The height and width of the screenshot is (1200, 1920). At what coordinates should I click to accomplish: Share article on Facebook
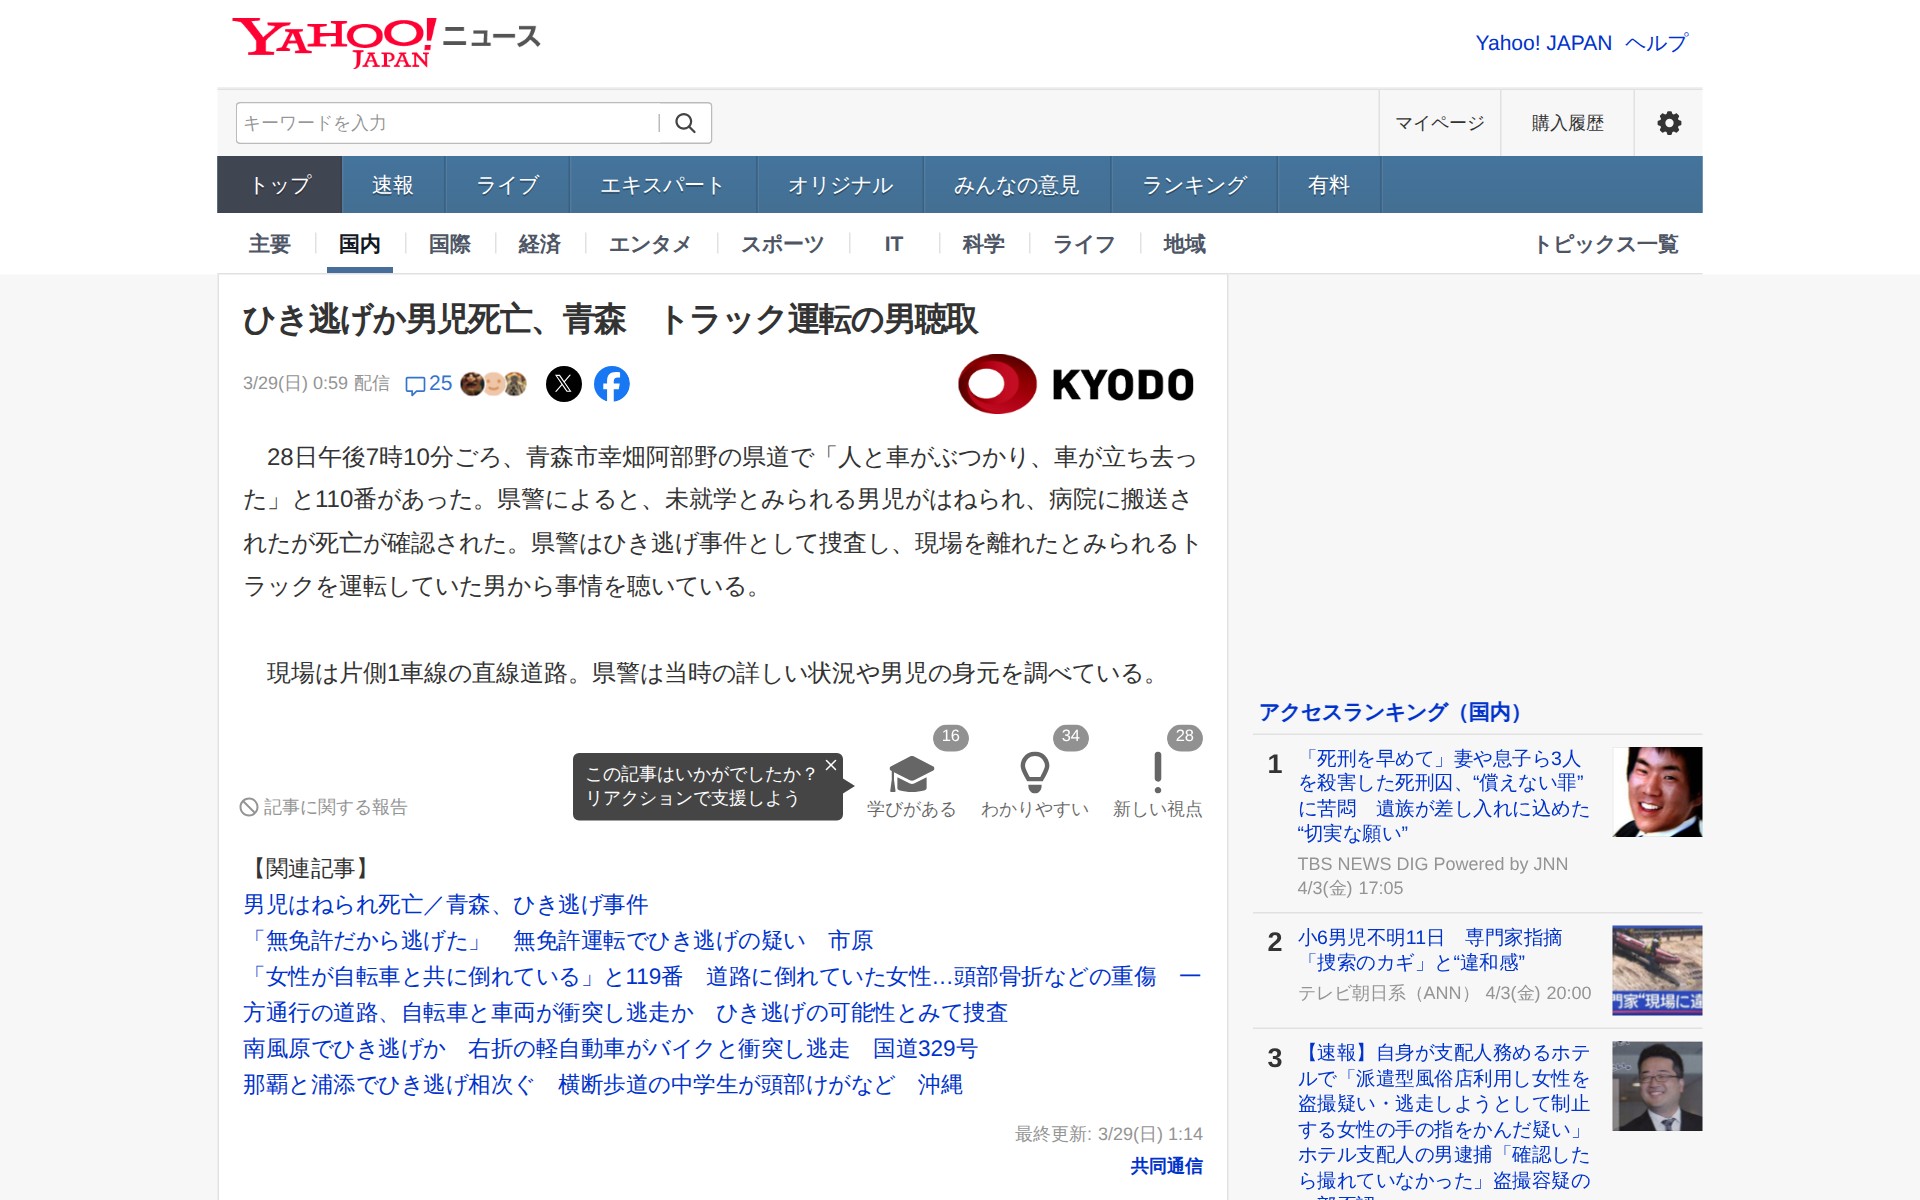coord(612,384)
